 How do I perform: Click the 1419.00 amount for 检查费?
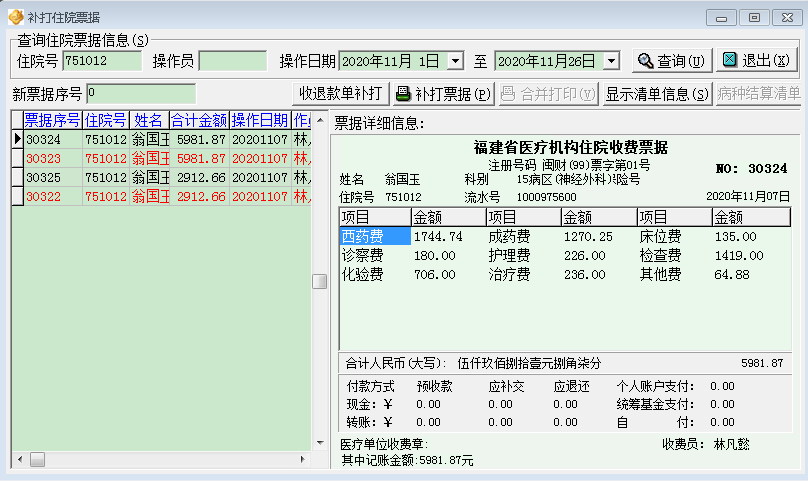739,256
